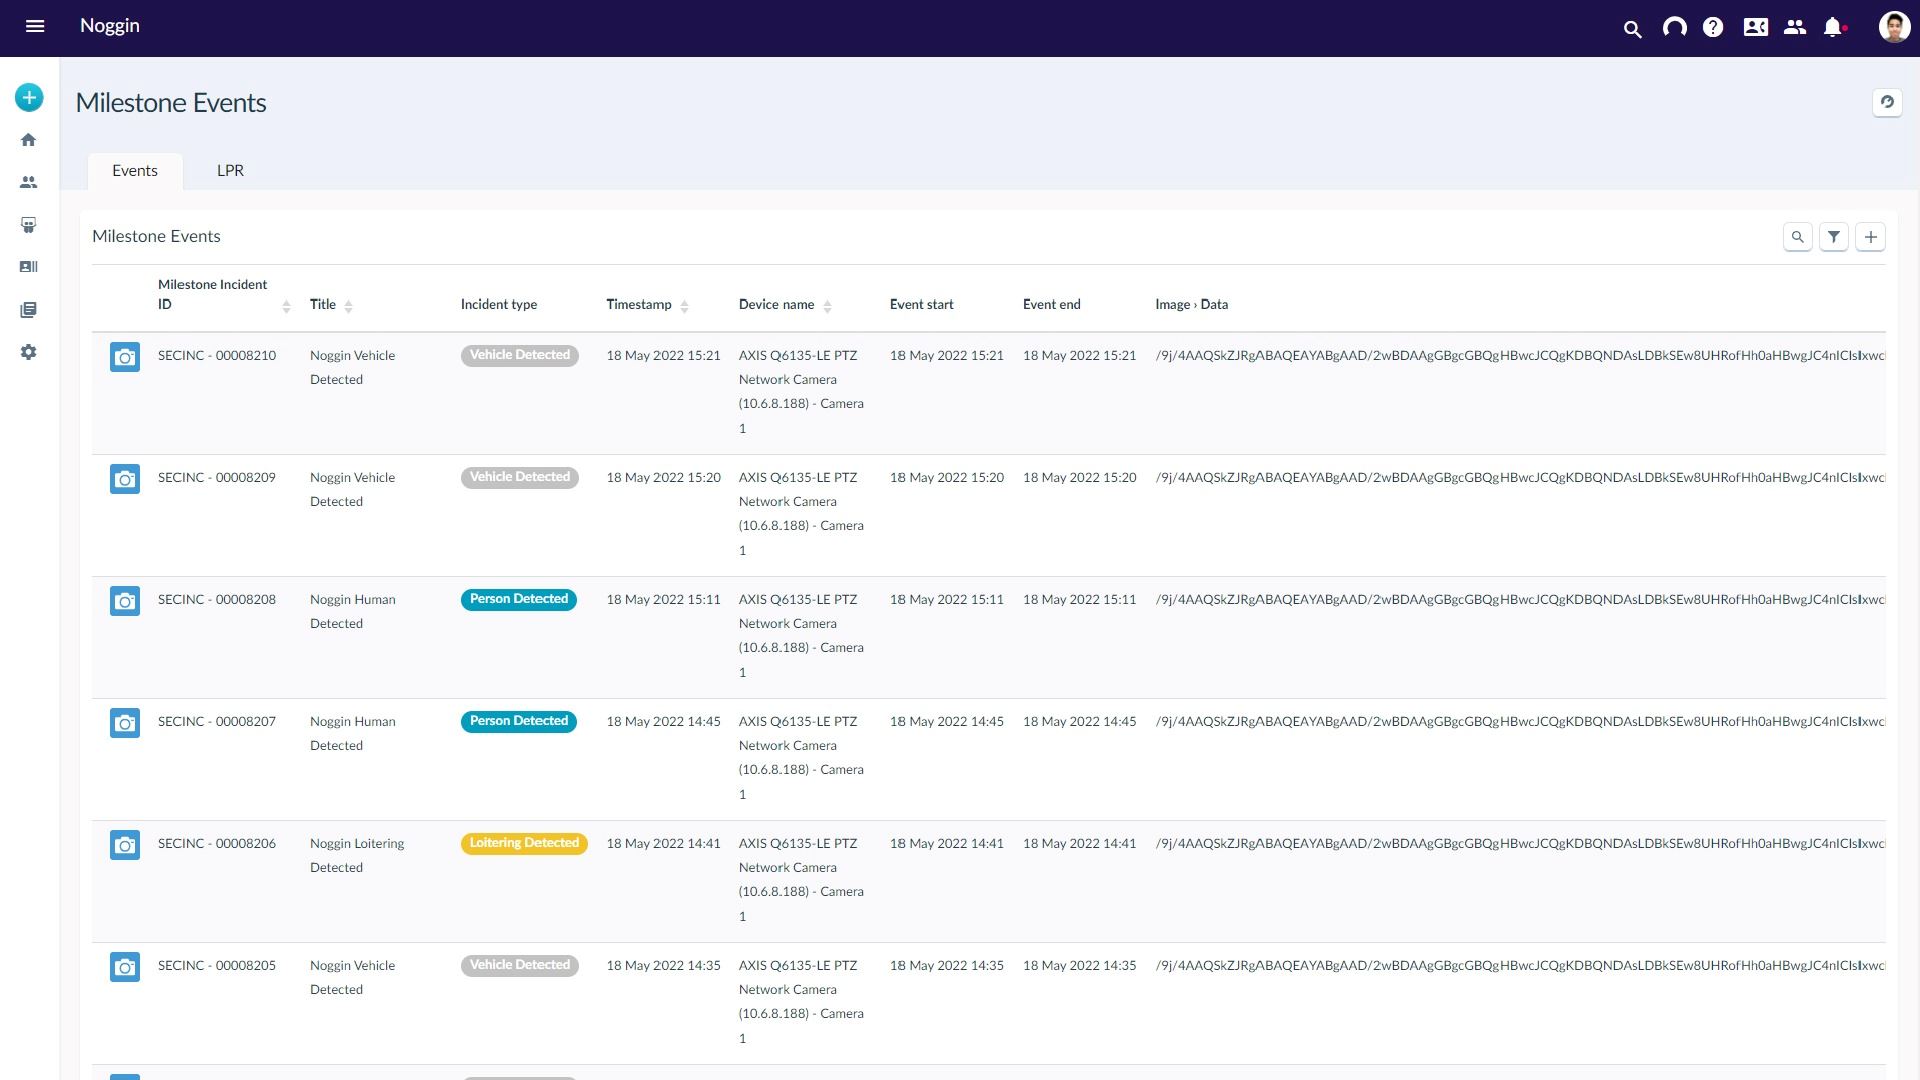This screenshot has height=1080, width=1920.
Task: Click Vehicle Detected badge in row 00008210
Action: coord(519,355)
